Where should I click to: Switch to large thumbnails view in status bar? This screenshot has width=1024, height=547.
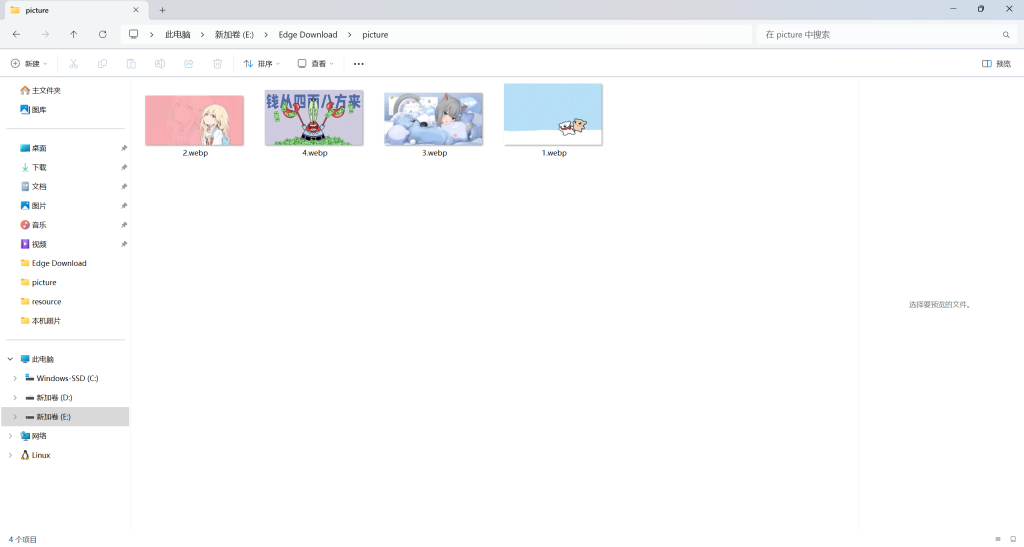1013,539
